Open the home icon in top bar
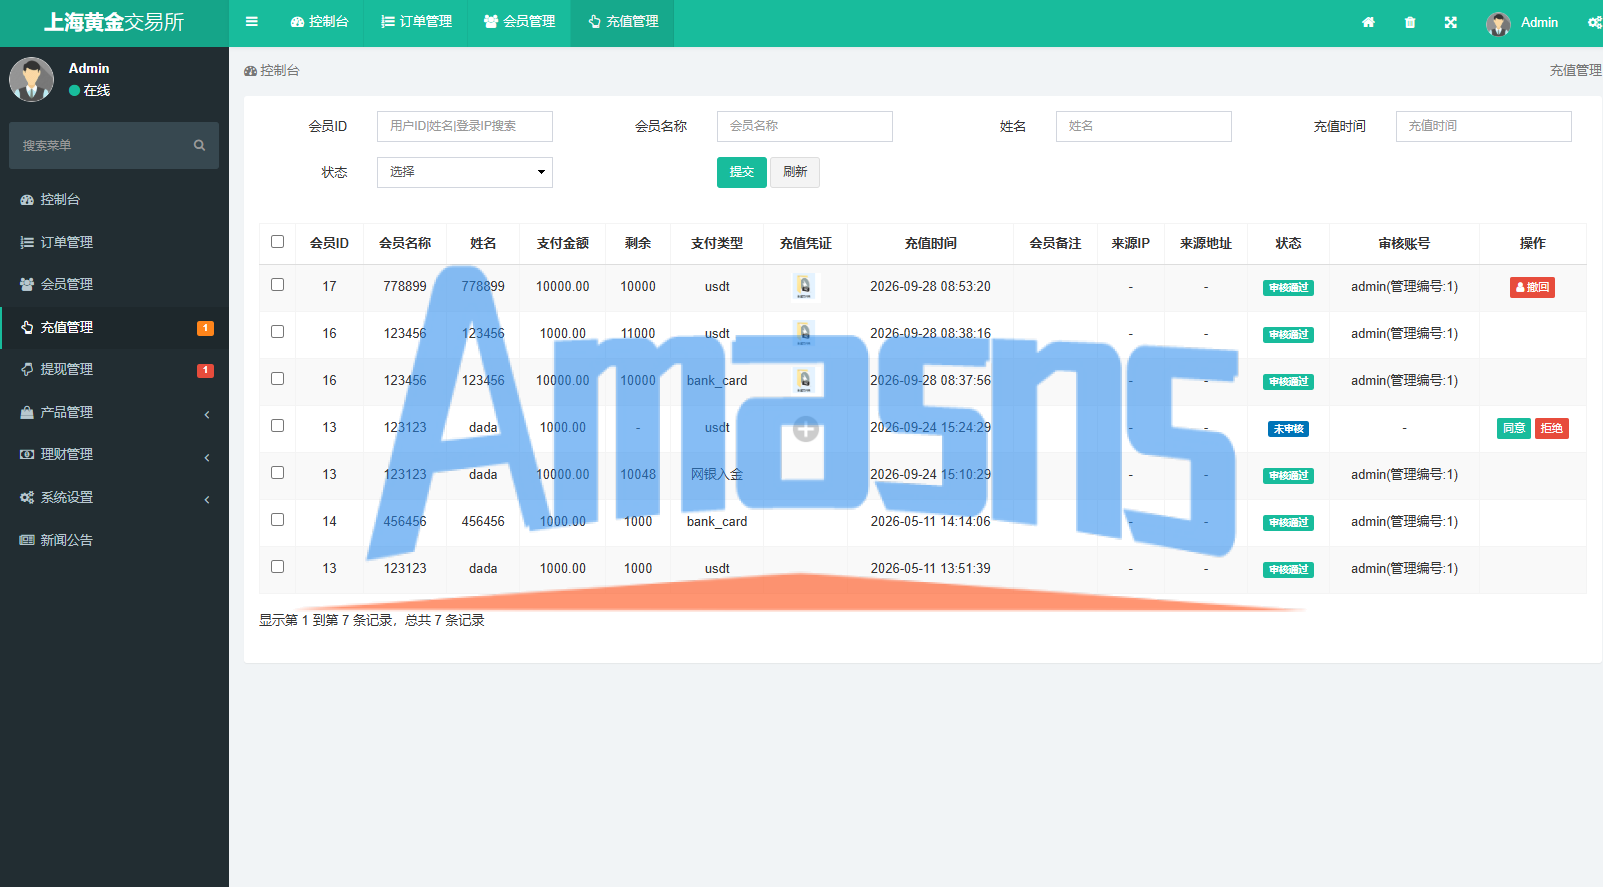Screen dimensions: 1603x887 pos(1368,22)
